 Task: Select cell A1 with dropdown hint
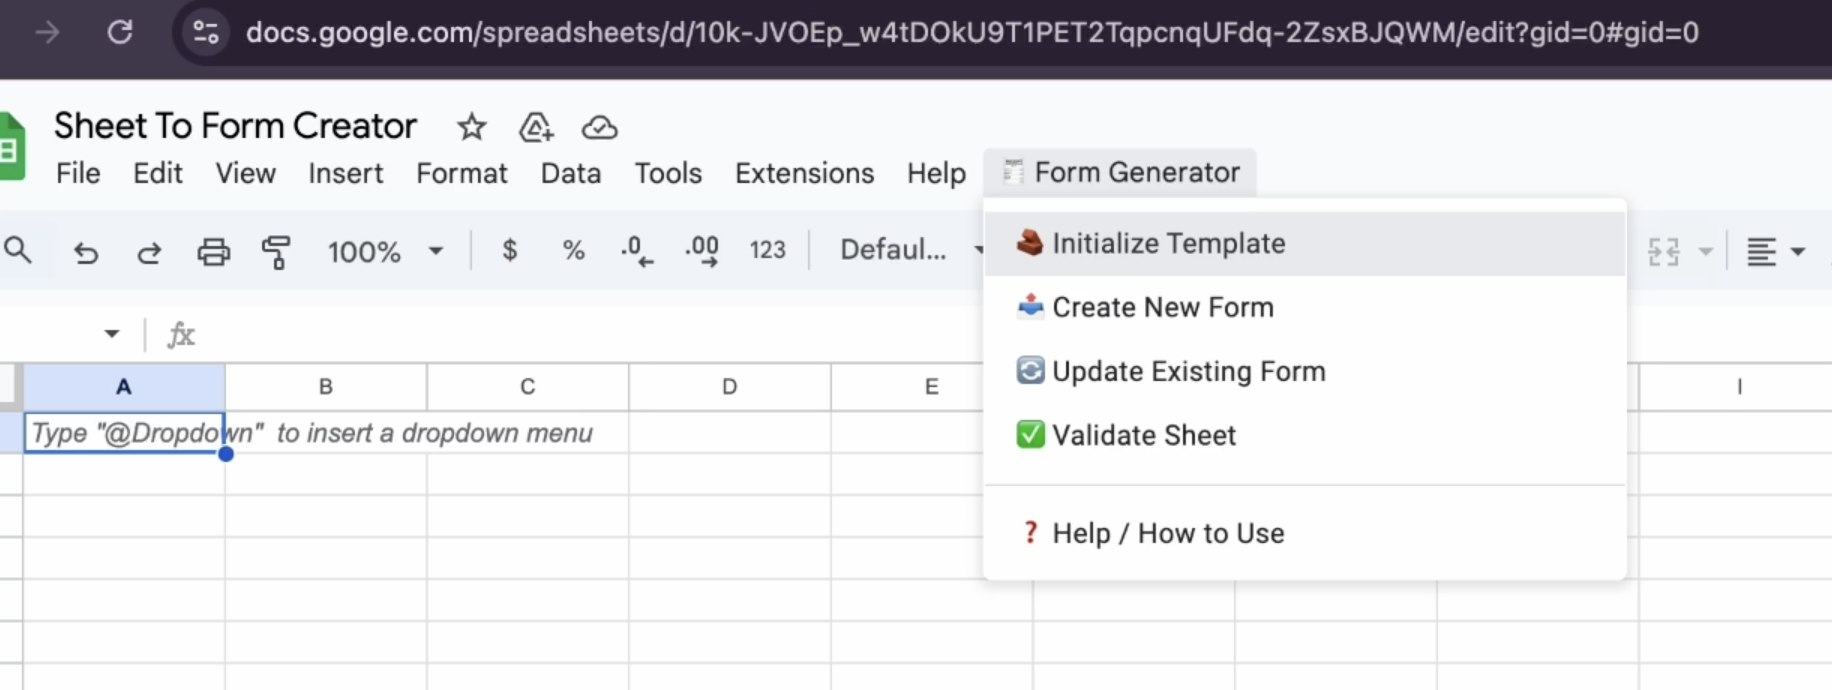point(124,433)
